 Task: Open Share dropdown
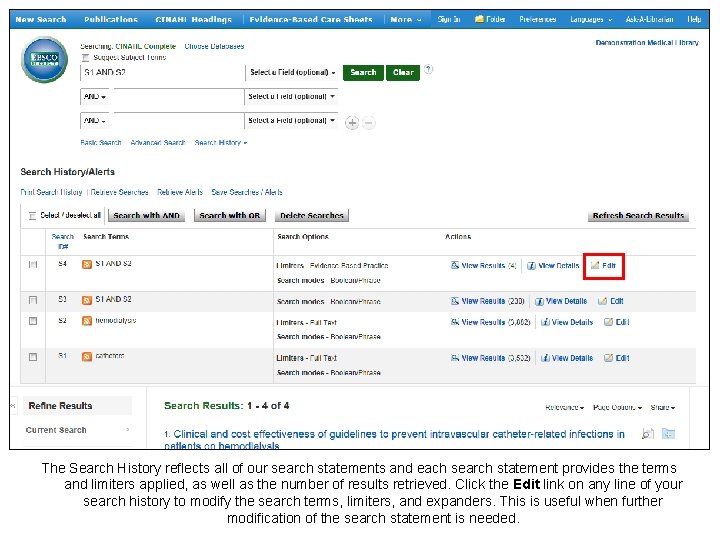[663, 407]
